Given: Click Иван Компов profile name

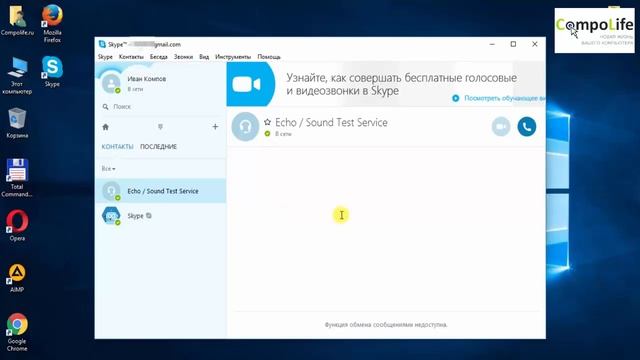Looking at the screenshot, I should 147,79.
